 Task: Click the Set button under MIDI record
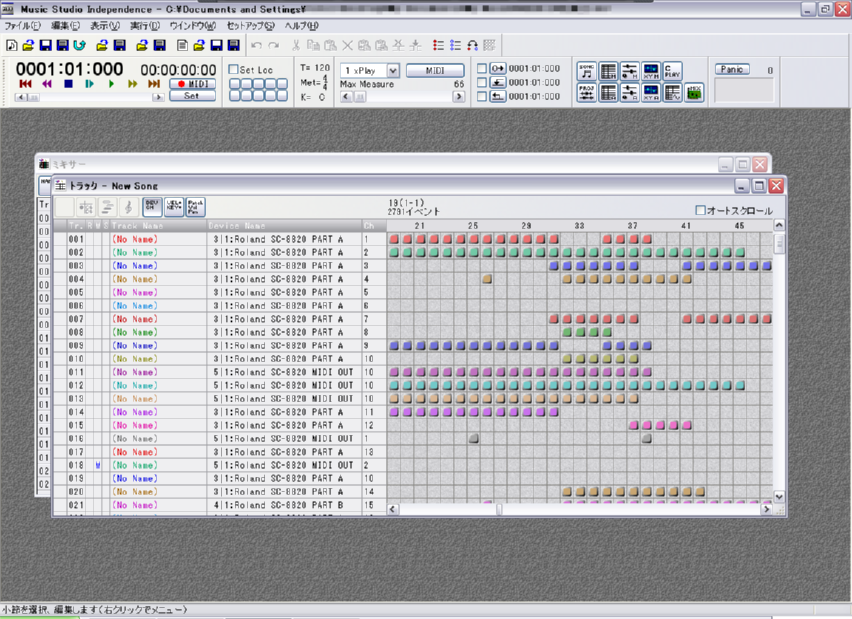[x=192, y=96]
